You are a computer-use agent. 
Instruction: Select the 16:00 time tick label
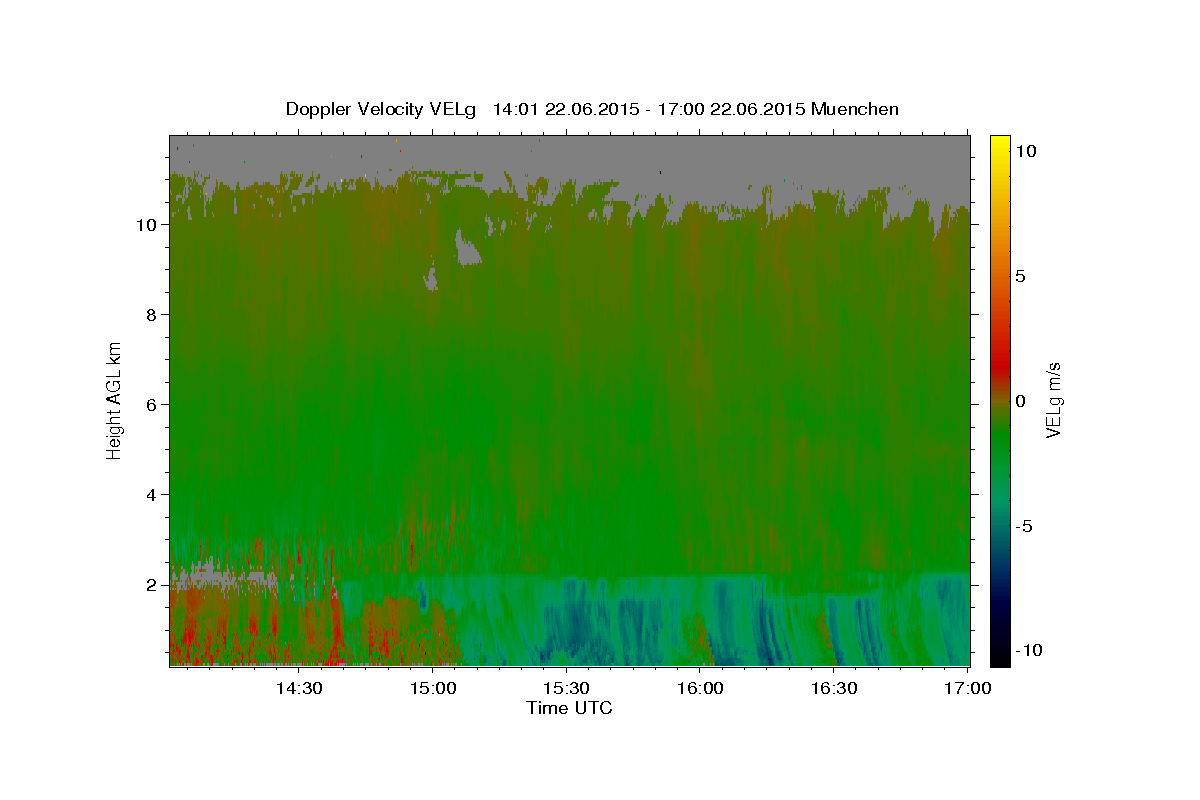[x=700, y=688]
